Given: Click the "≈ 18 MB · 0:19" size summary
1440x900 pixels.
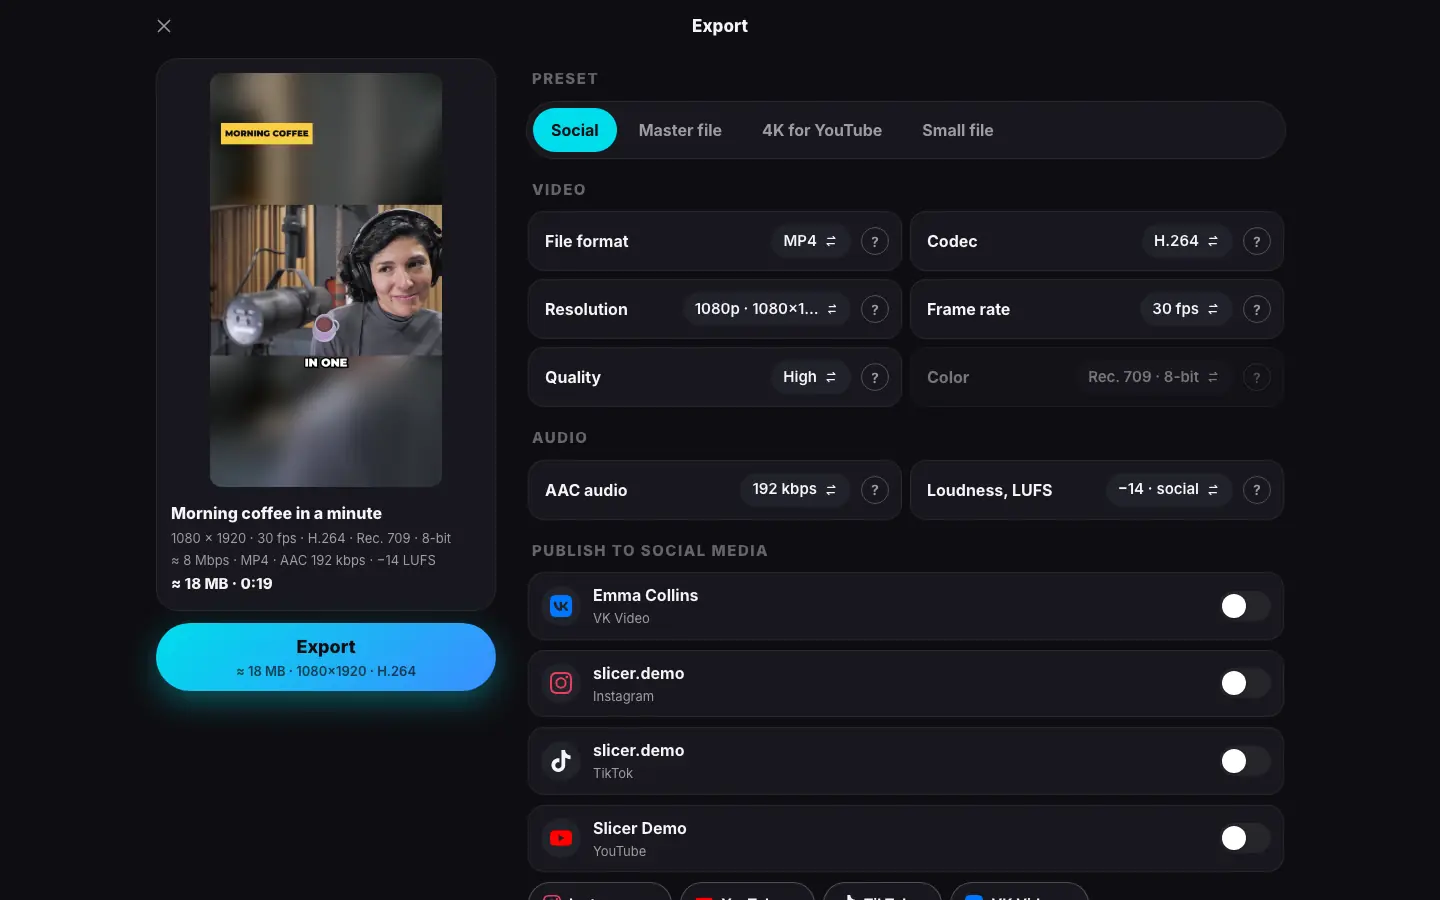Looking at the screenshot, I should point(222,583).
